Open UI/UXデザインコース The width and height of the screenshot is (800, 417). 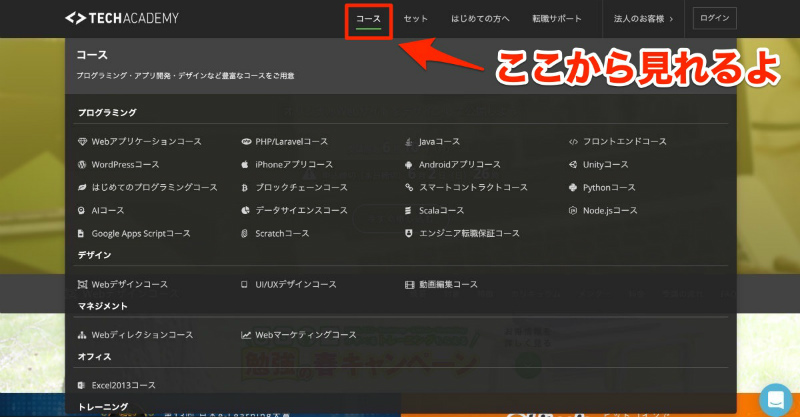pyautogui.click(x=296, y=284)
